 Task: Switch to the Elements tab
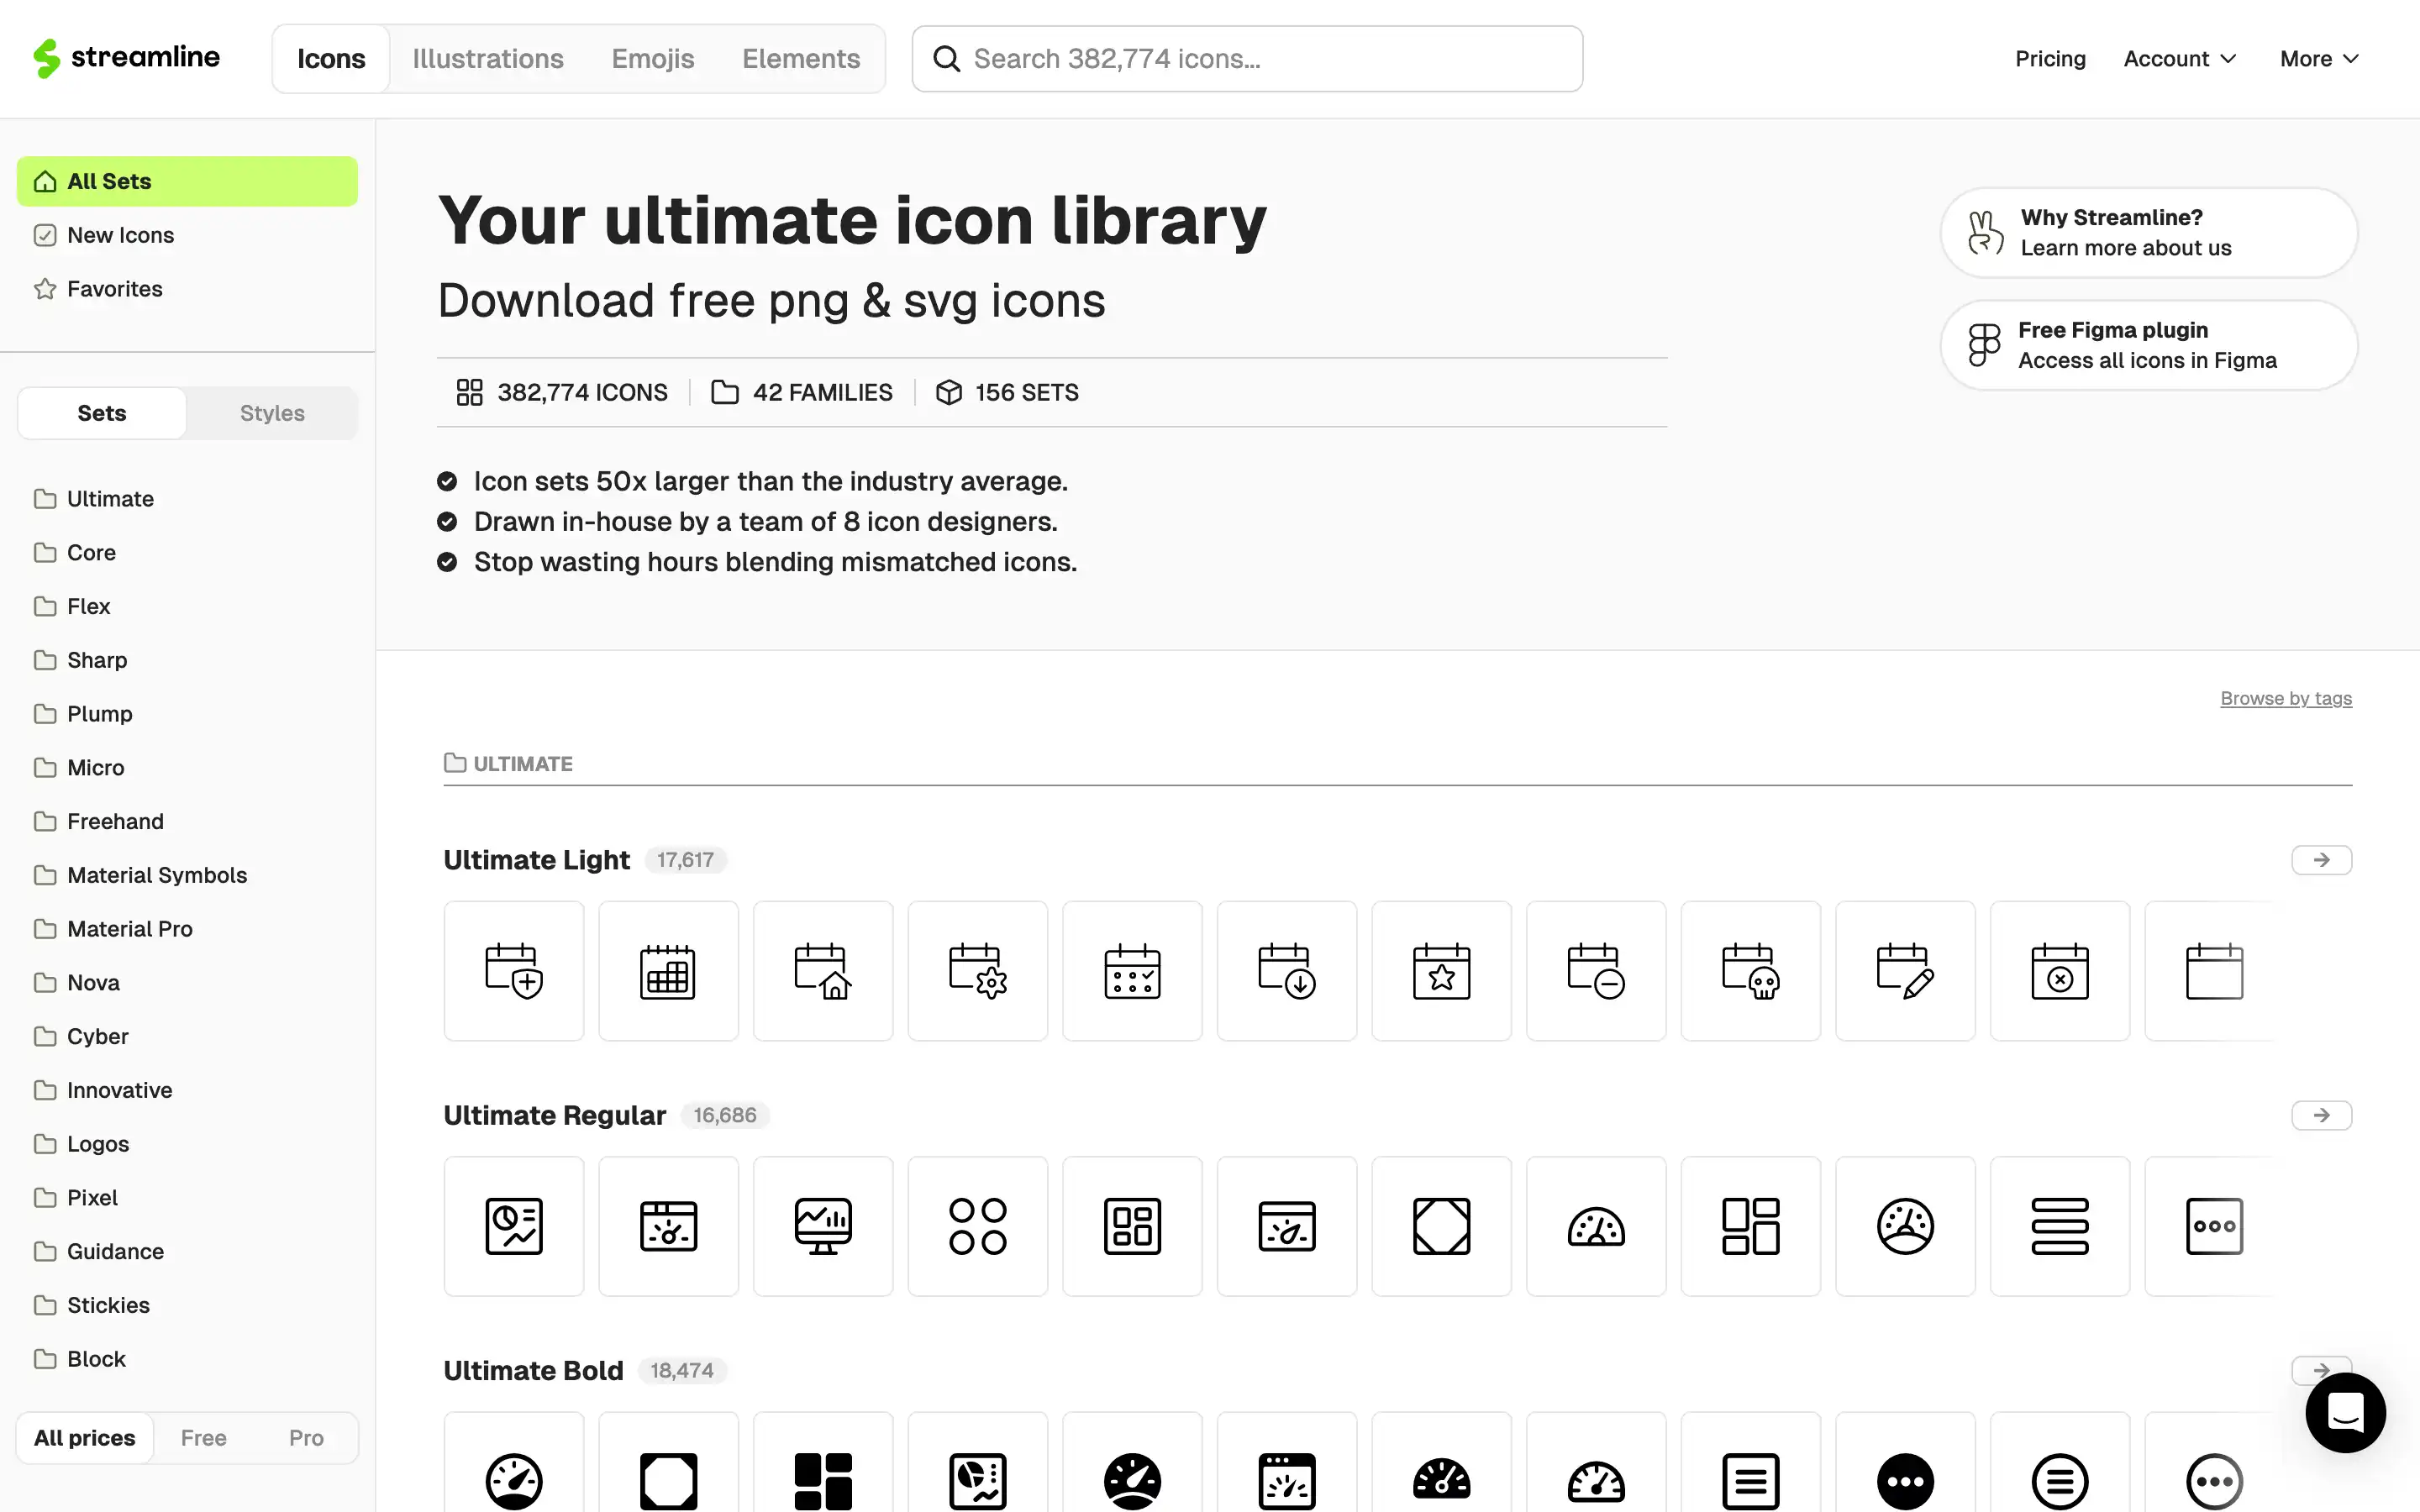coord(801,59)
